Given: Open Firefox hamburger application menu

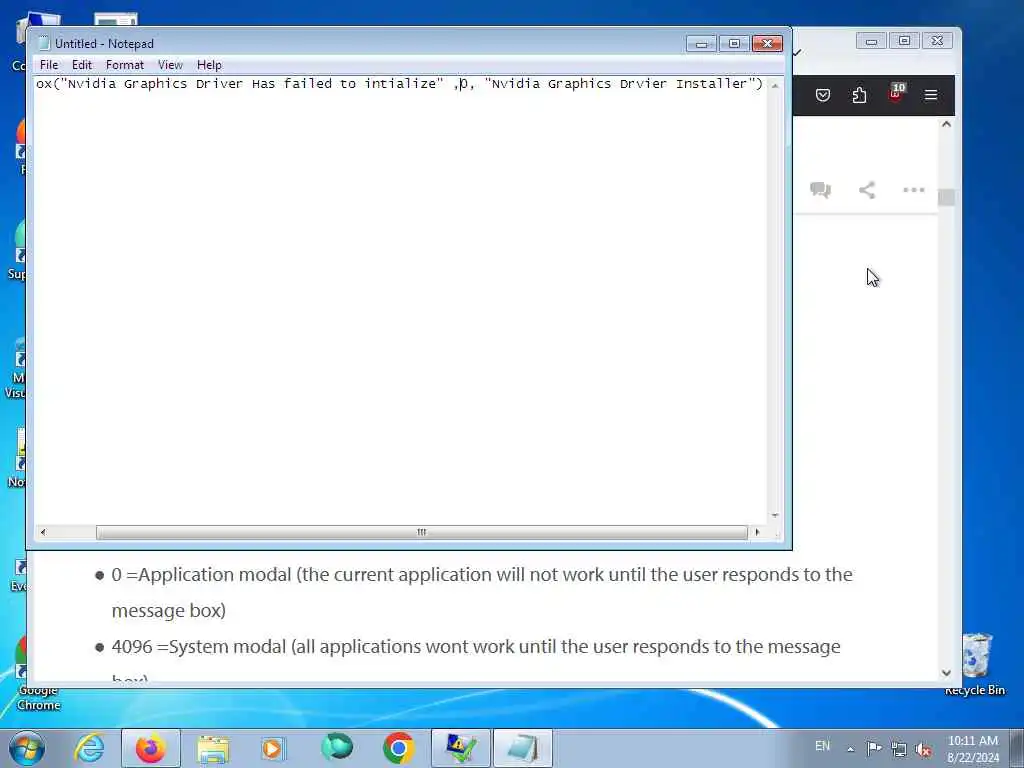Looking at the screenshot, I should tap(931, 95).
